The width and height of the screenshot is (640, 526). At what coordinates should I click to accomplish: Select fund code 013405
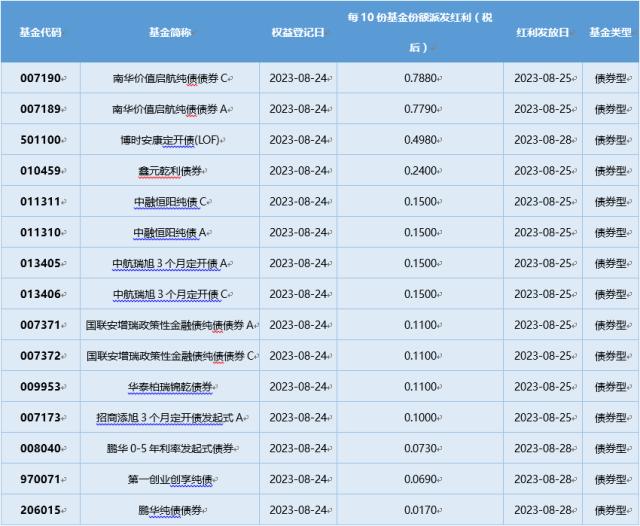coord(40,263)
